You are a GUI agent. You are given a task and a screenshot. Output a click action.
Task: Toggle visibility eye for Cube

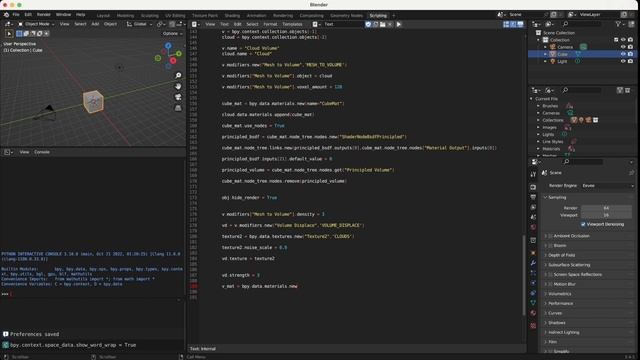click(x=623, y=54)
